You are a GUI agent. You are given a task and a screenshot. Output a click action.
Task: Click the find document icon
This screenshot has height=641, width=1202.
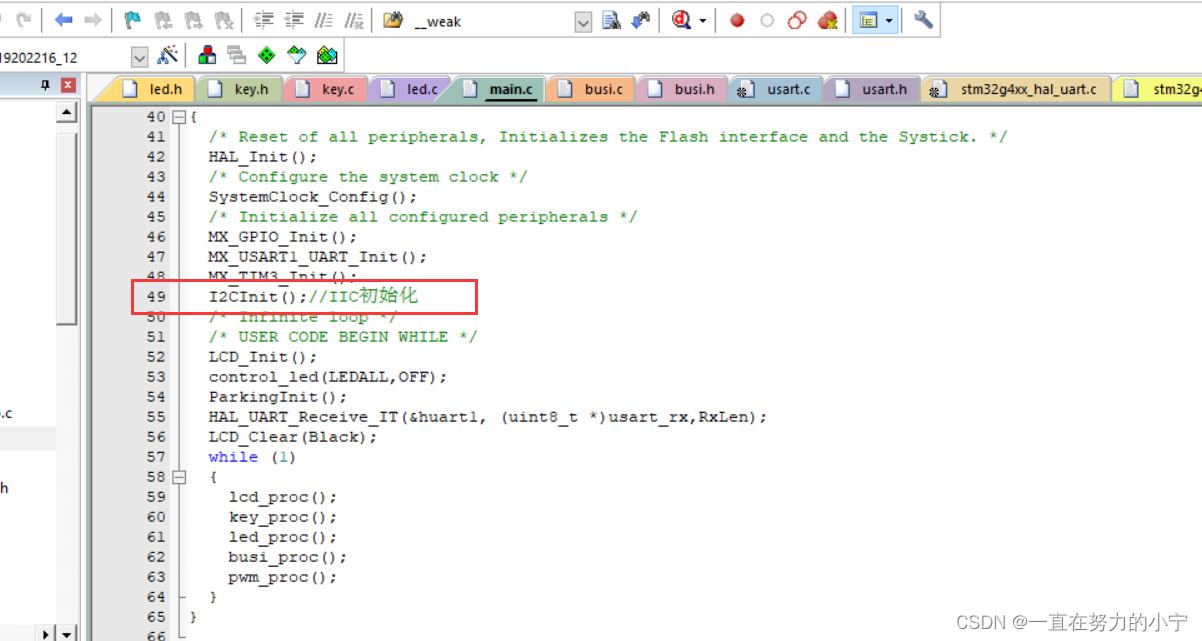(611, 19)
